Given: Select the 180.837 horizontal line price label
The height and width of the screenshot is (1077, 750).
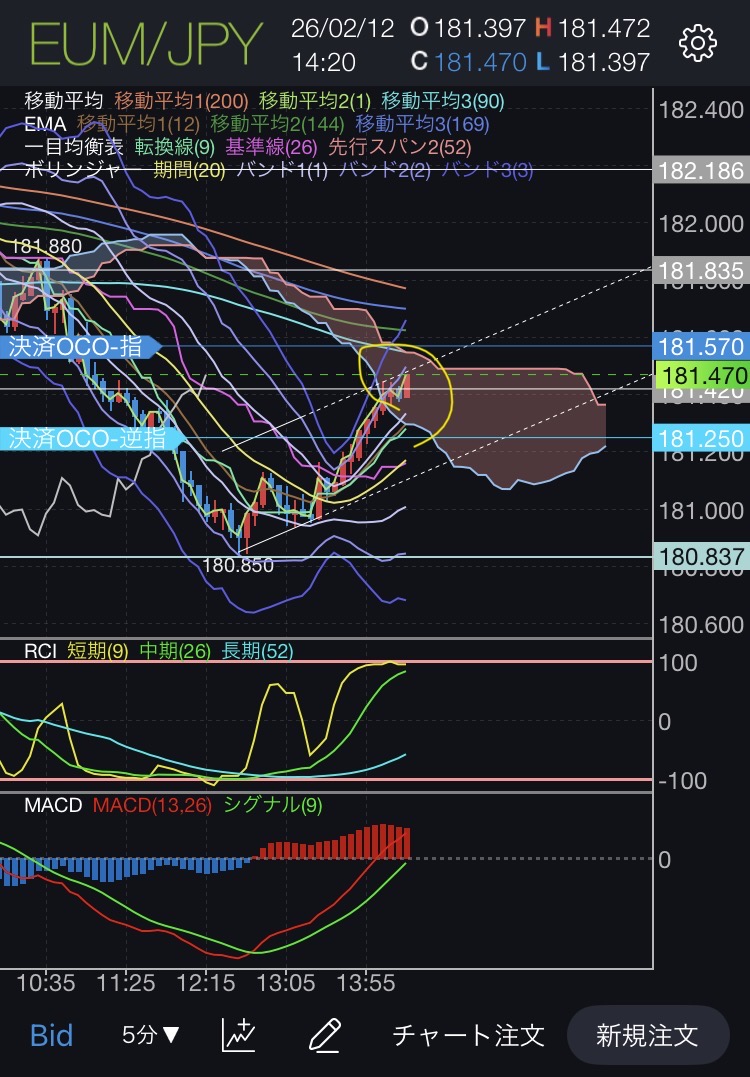Looking at the screenshot, I should (701, 557).
